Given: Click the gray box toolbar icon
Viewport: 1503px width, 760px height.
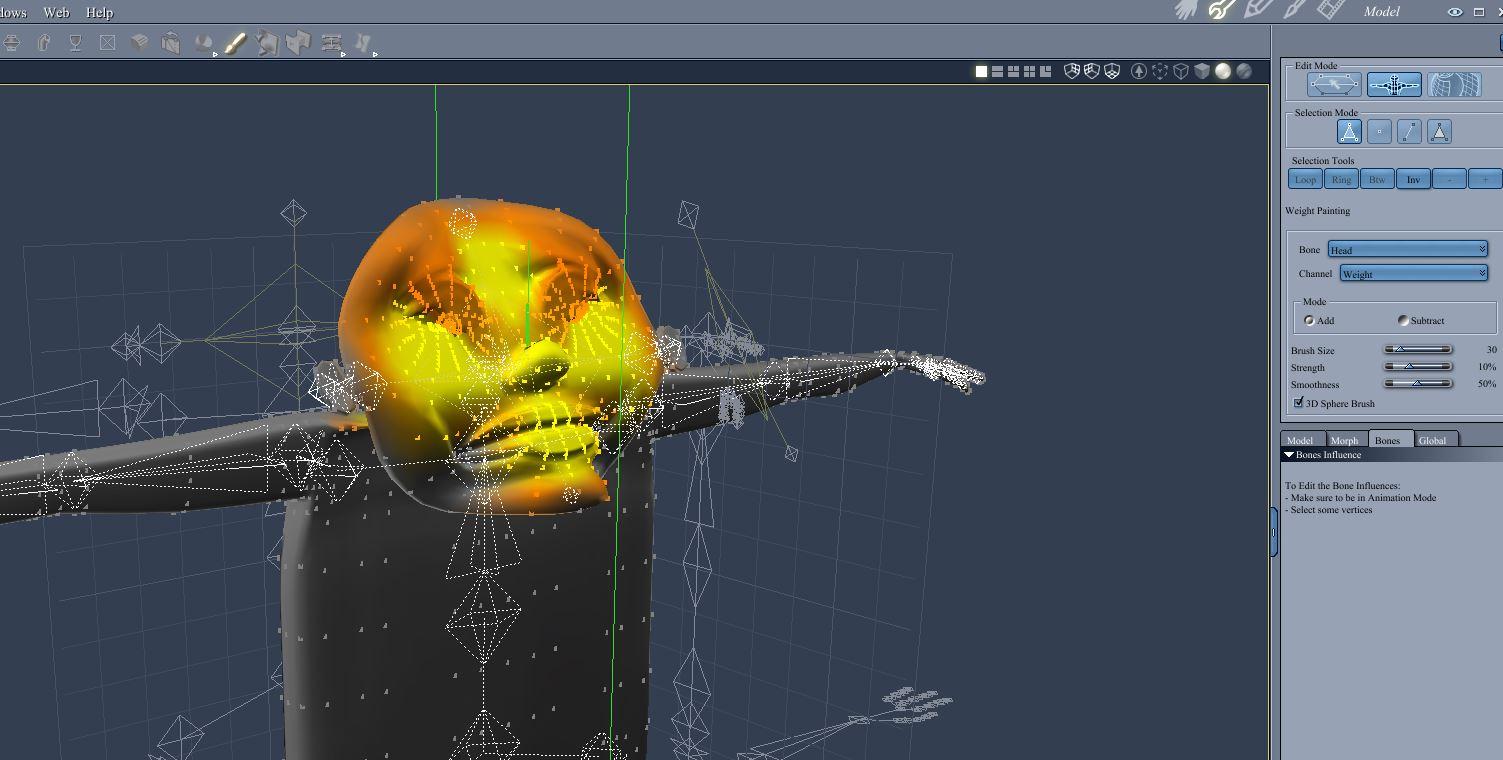Looking at the screenshot, I should [139, 43].
